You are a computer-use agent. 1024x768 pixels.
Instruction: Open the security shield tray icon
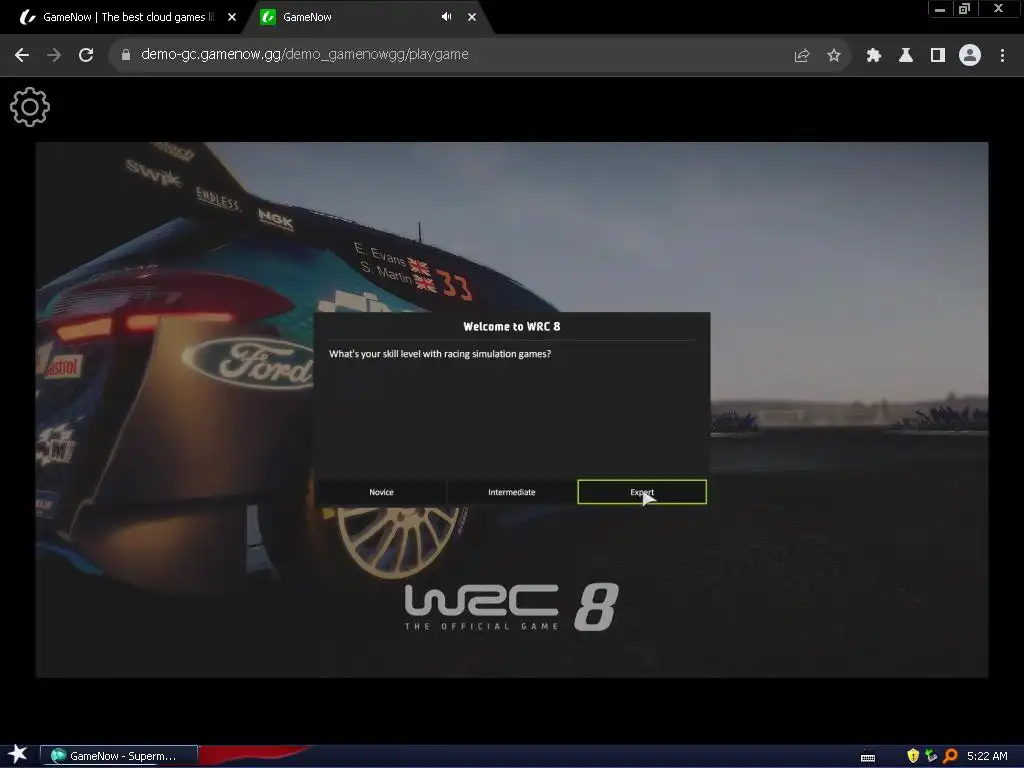point(913,756)
